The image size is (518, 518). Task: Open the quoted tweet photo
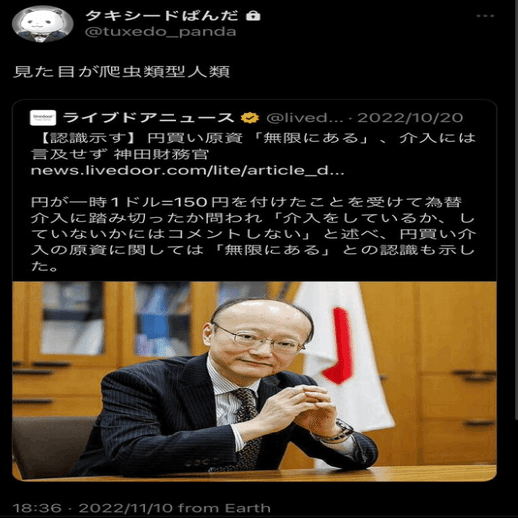tap(254, 381)
